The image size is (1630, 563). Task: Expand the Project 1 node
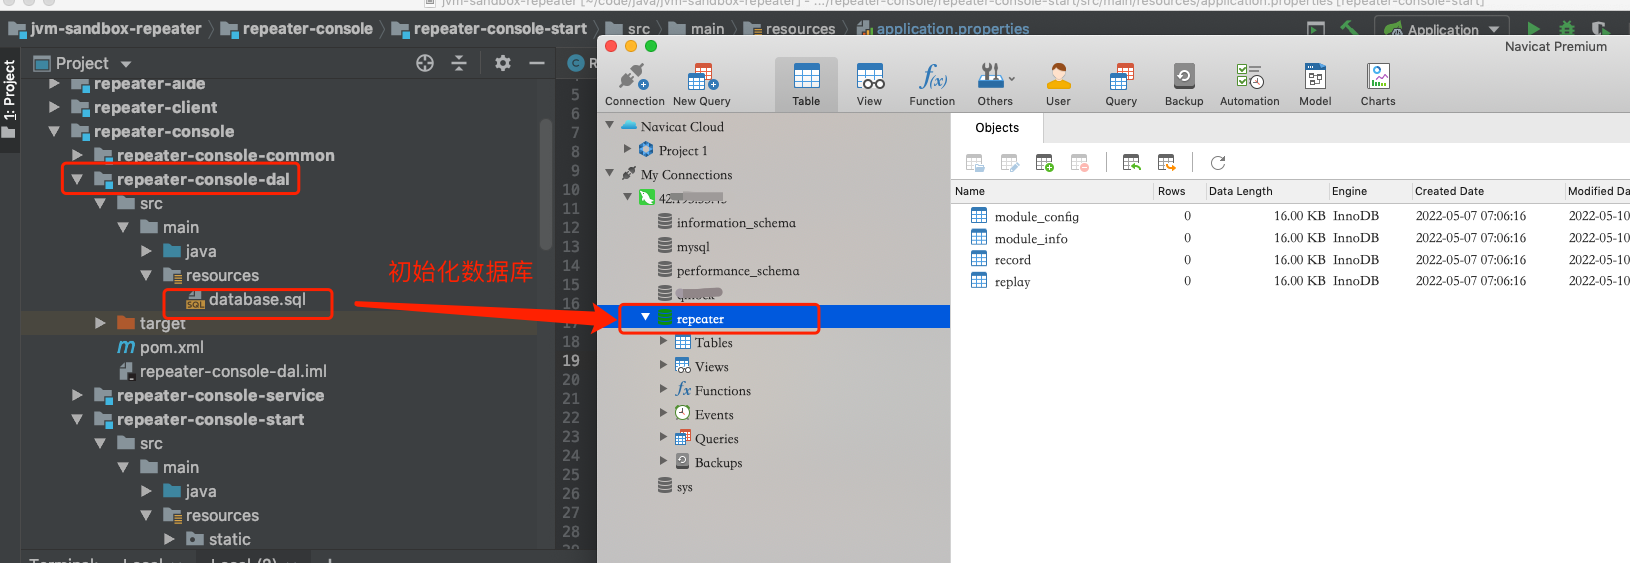click(x=628, y=150)
